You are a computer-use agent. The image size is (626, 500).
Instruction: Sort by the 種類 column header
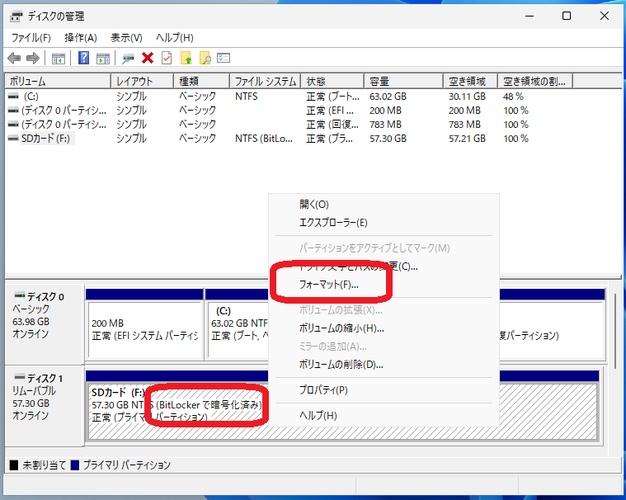(x=202, y=81)
